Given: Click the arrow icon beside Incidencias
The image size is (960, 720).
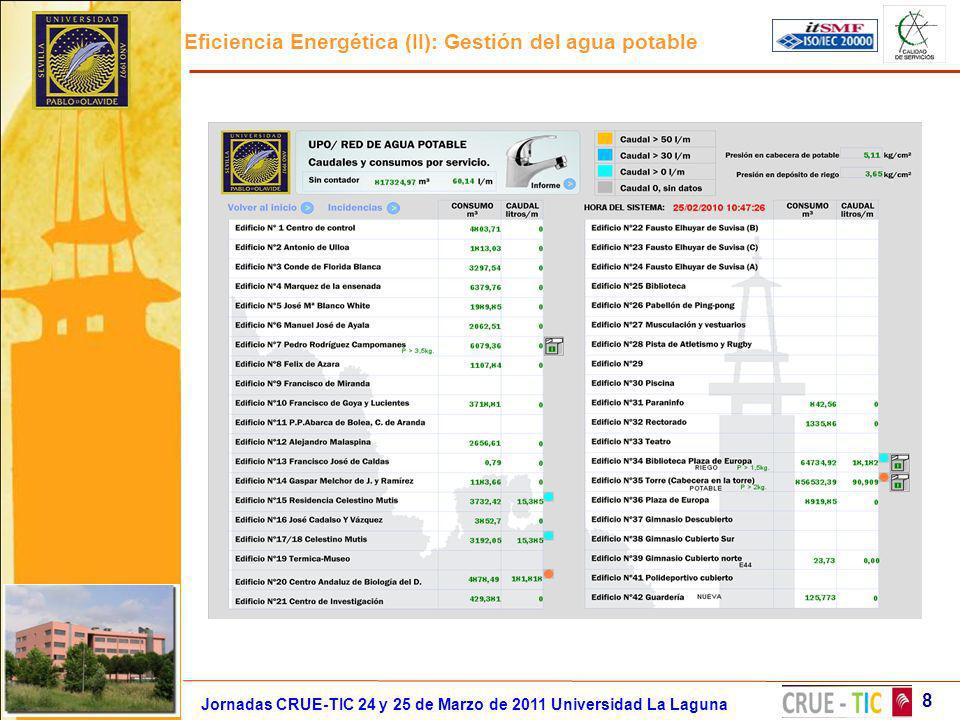Looking at the screenshot, I should click(393, 208).
